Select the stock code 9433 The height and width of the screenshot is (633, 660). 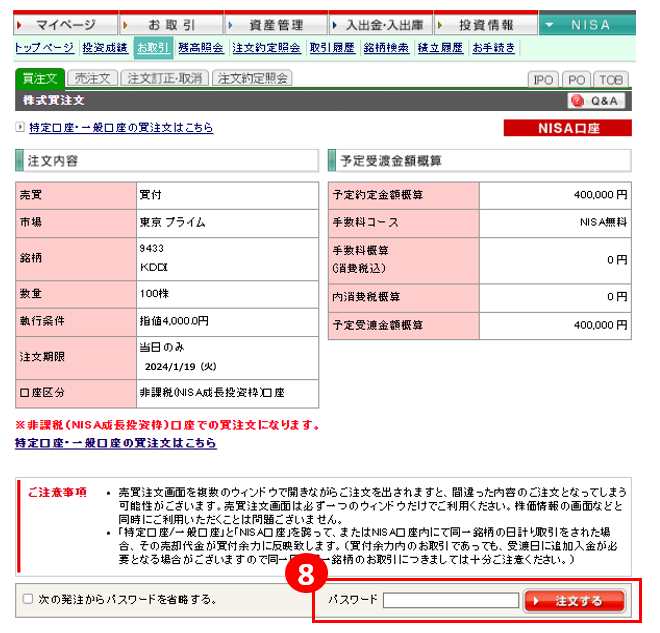pyautogui.click(x=152, y=248)
